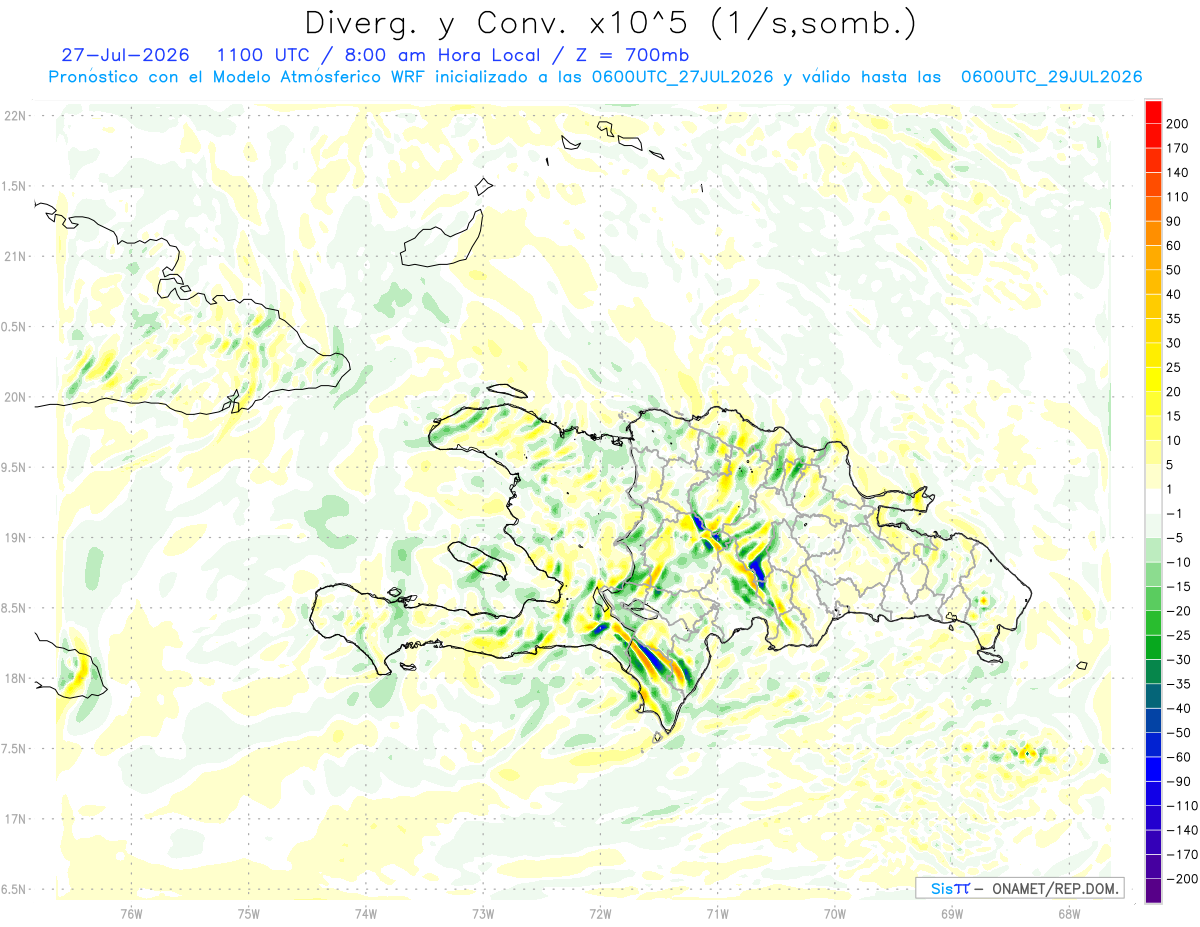Click the '0600UTC_27JUL2026' initialization time

click(x=682, y=77)
